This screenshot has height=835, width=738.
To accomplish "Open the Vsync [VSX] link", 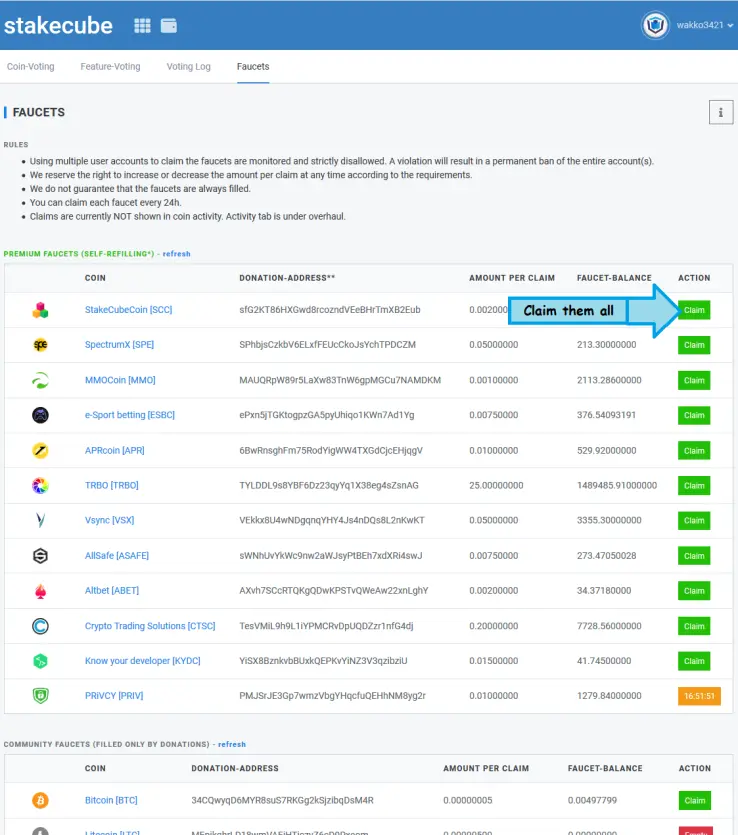I will (110, 520).
